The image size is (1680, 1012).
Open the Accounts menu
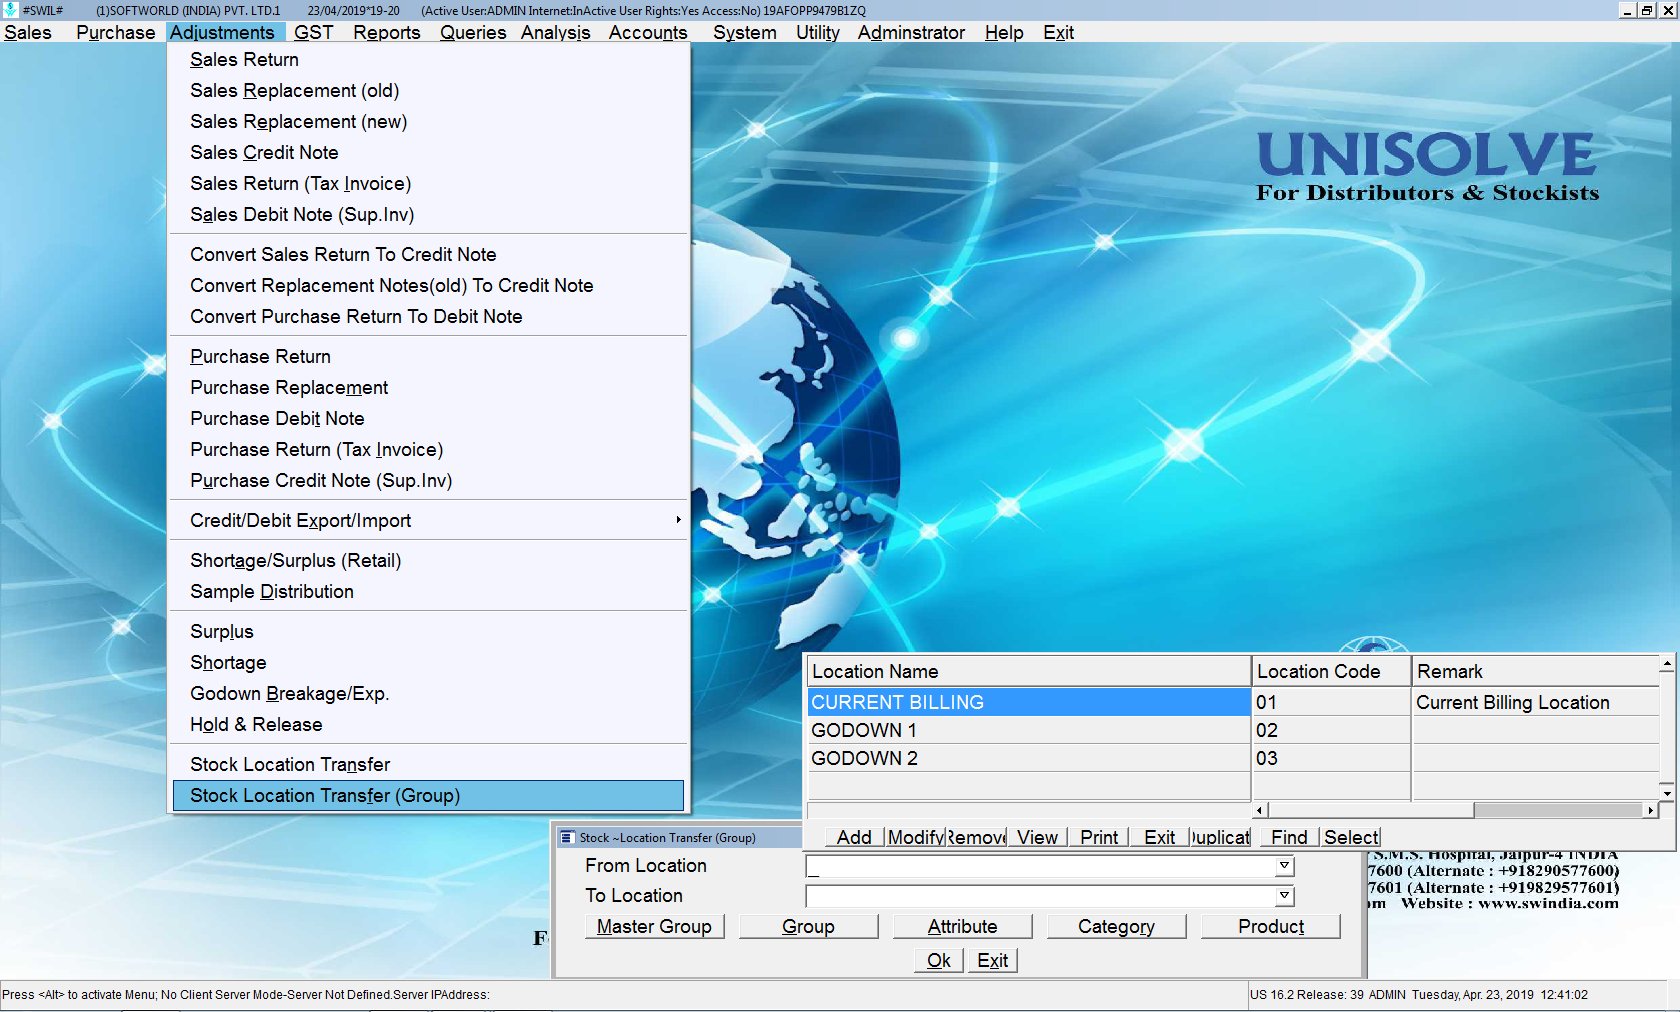coord(648,32)
